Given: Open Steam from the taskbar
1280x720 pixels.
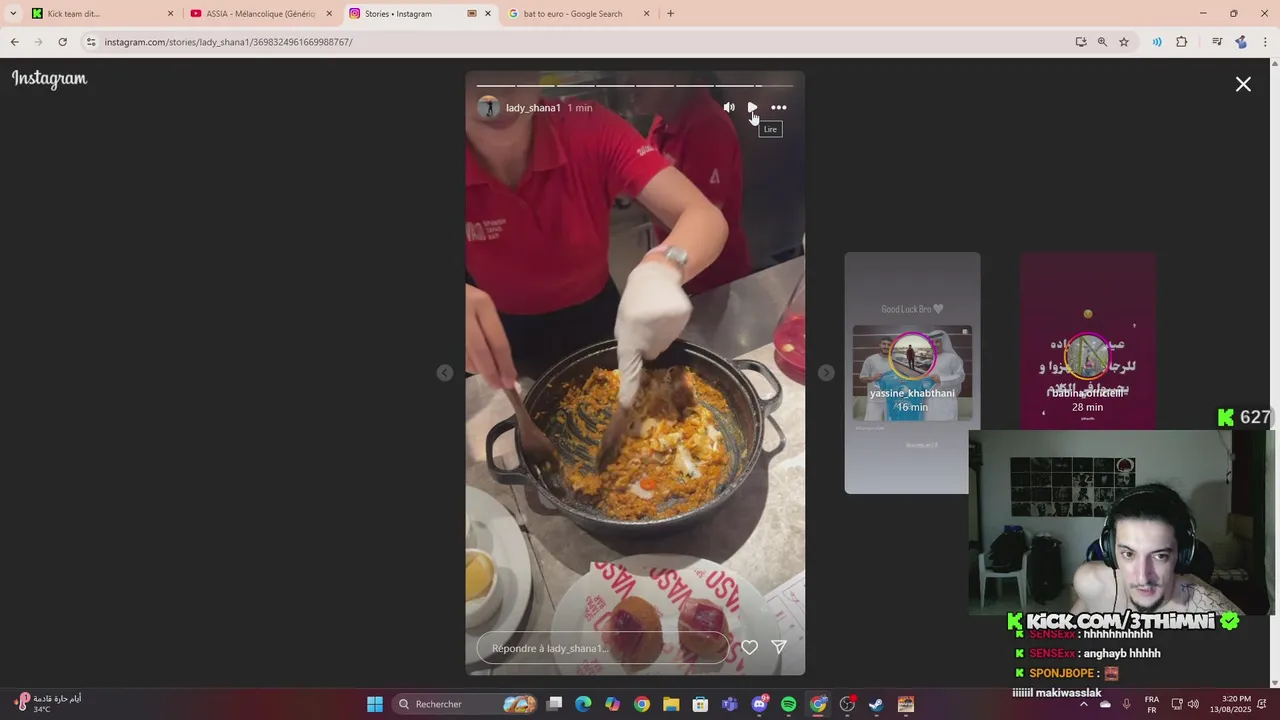Looking at the screenshot, I should click(876, 704).
